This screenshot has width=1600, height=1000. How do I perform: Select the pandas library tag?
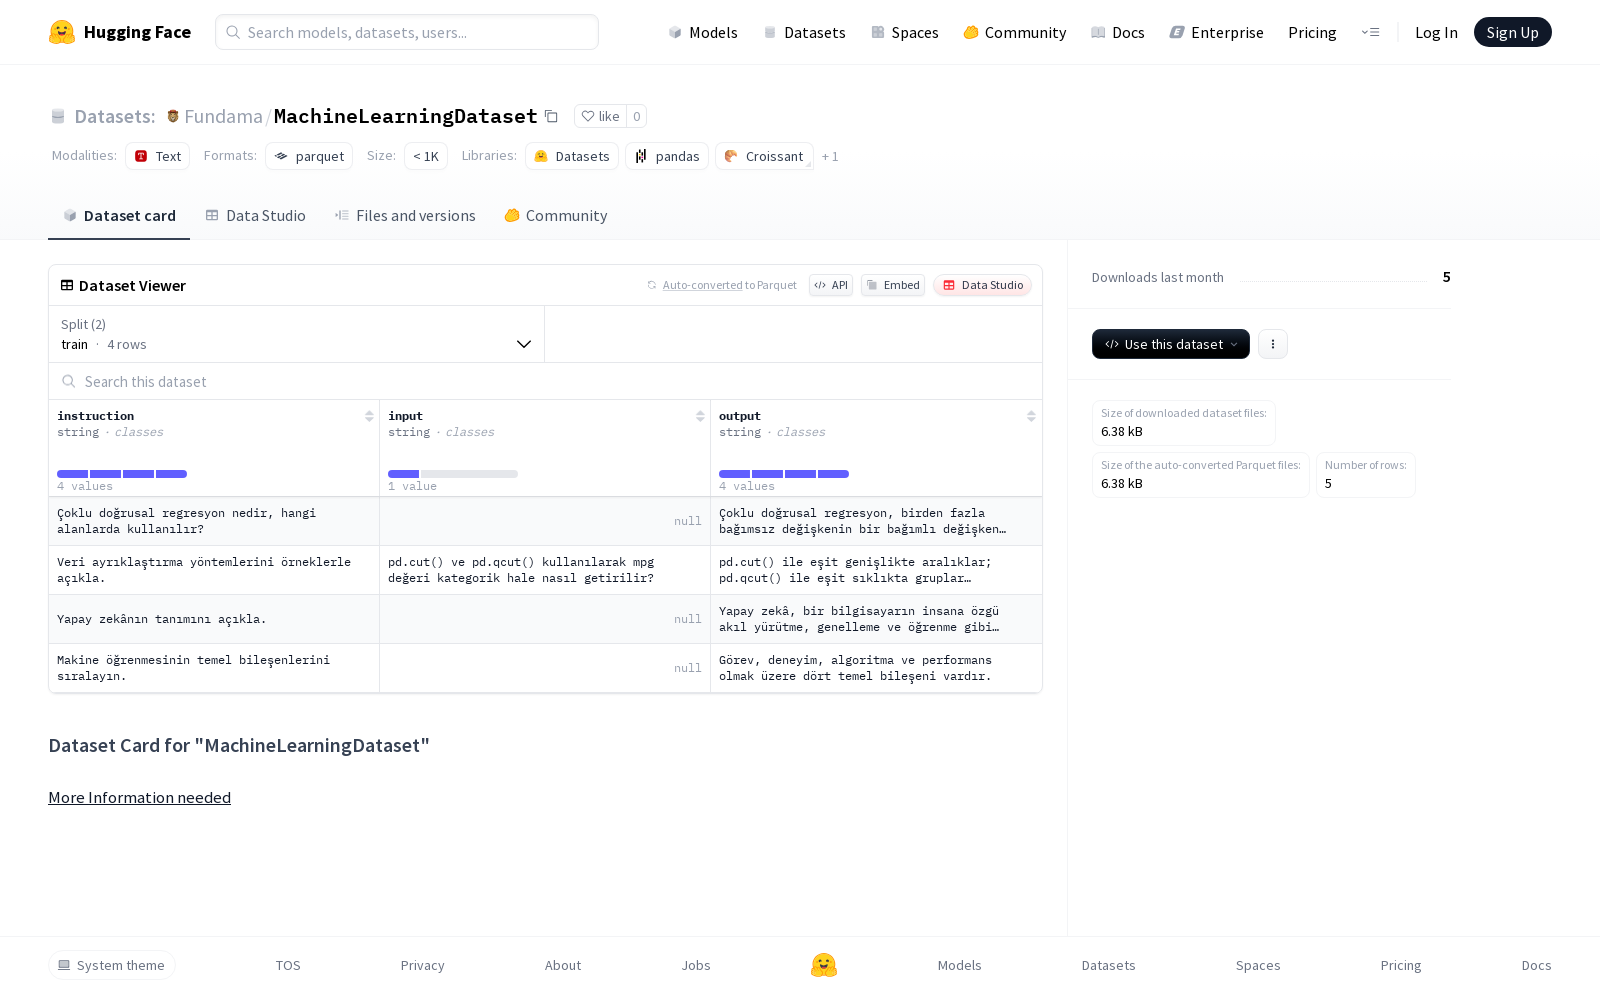click(667, 156)
